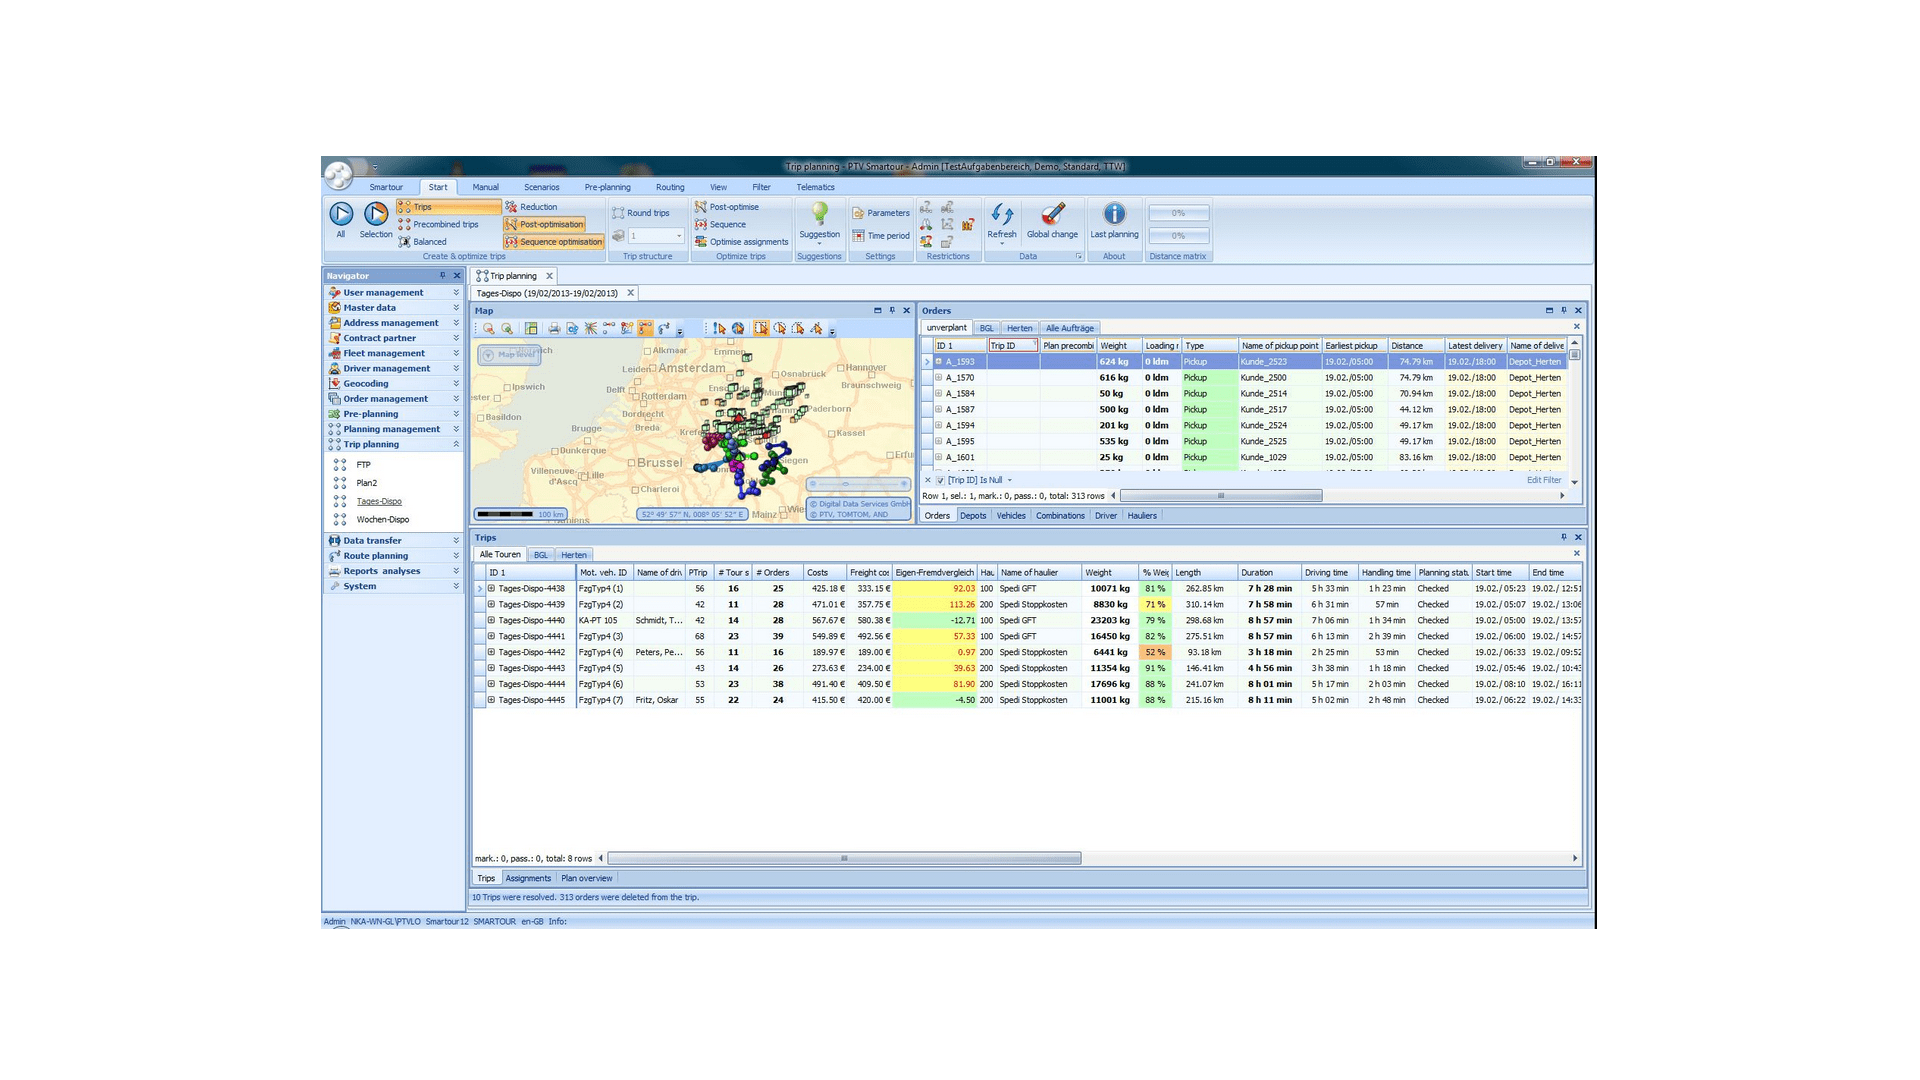Expand order A_1570 row

click(x=938, y=378)
